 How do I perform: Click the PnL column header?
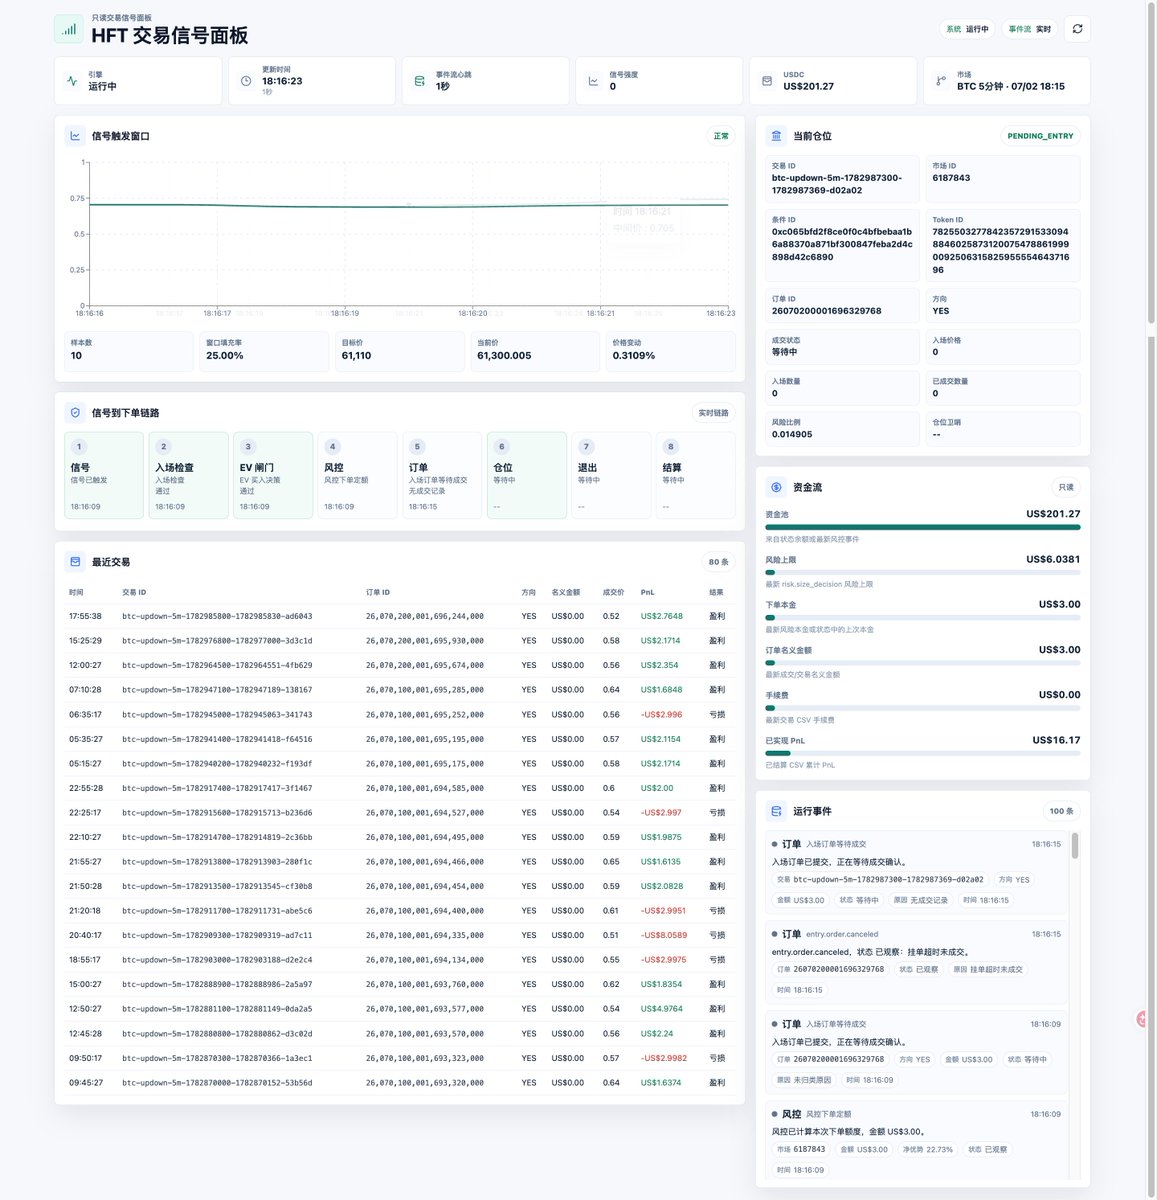click(x=648, y=592)
